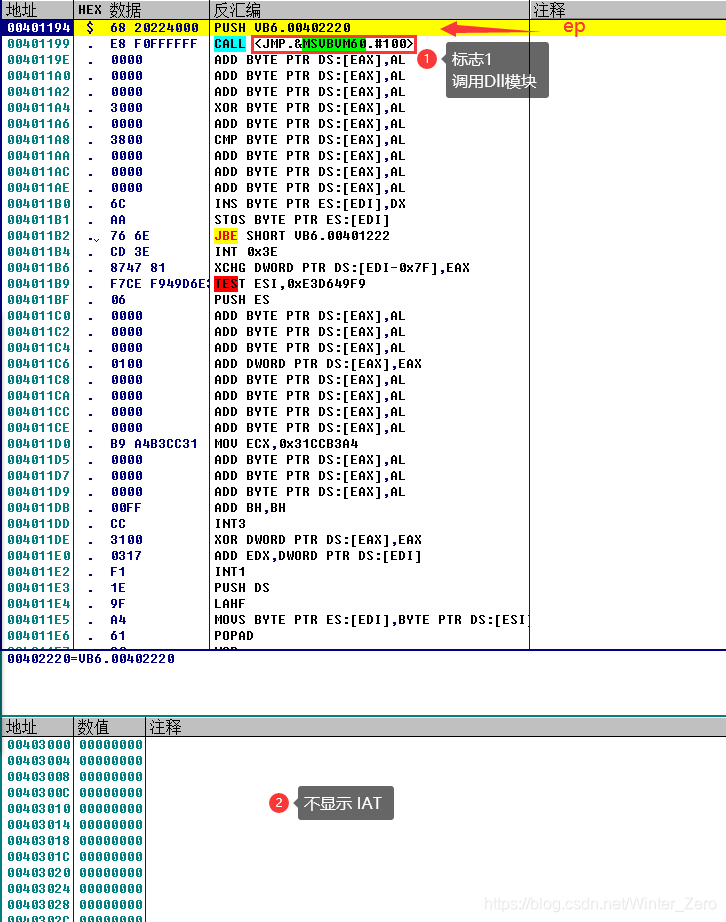Select dump address 00403020
726x922 pixels.
39,873
